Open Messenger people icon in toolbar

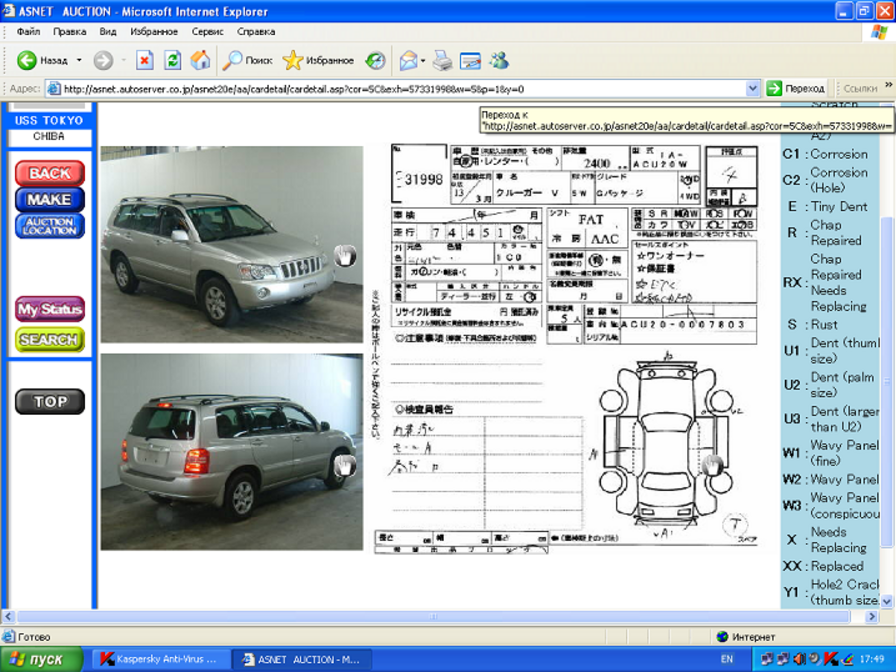(499, 60)
